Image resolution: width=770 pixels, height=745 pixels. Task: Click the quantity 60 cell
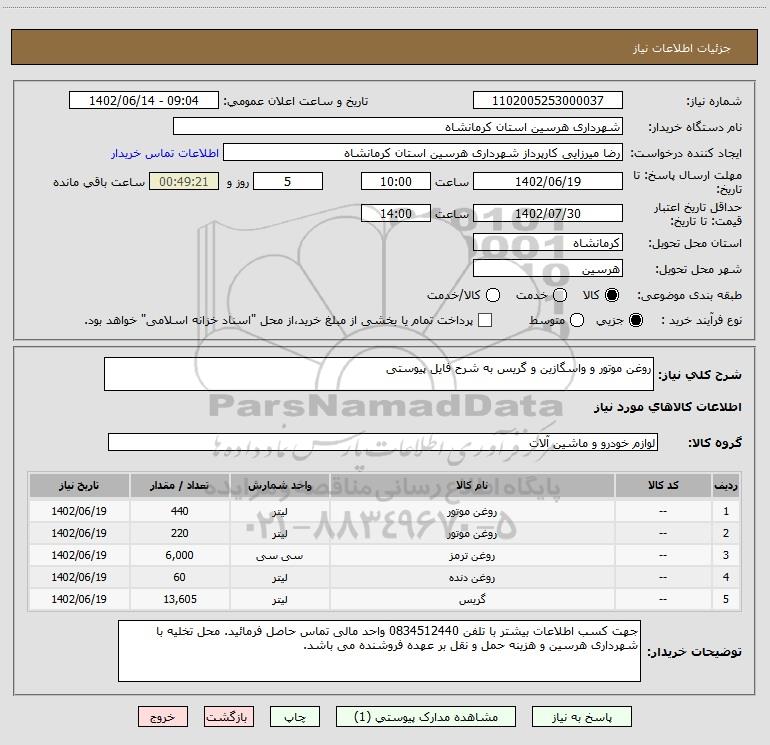(x=179, y=578)
